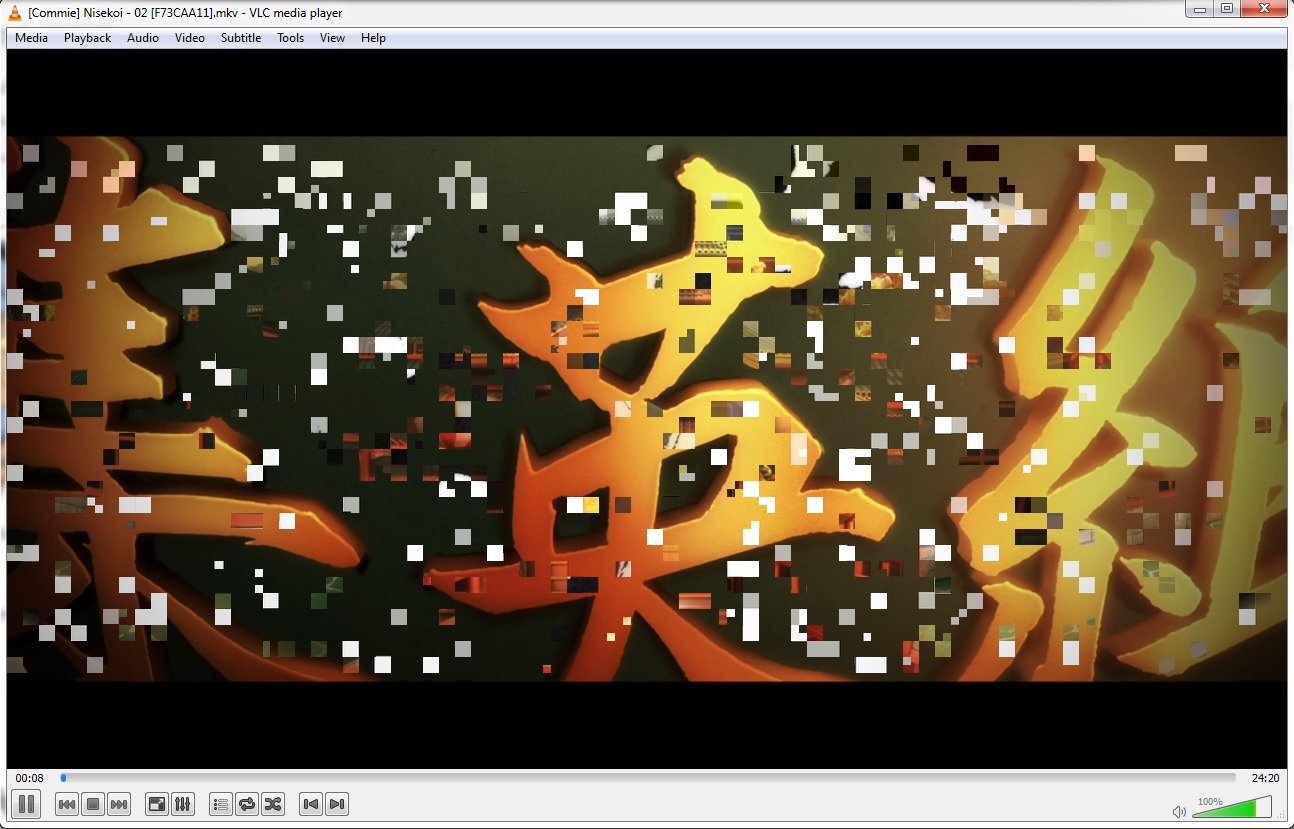This screenshot has width=1294, height=829.
Task: Show extended settings equalizer panel
Action: click(x=183, y=804)
